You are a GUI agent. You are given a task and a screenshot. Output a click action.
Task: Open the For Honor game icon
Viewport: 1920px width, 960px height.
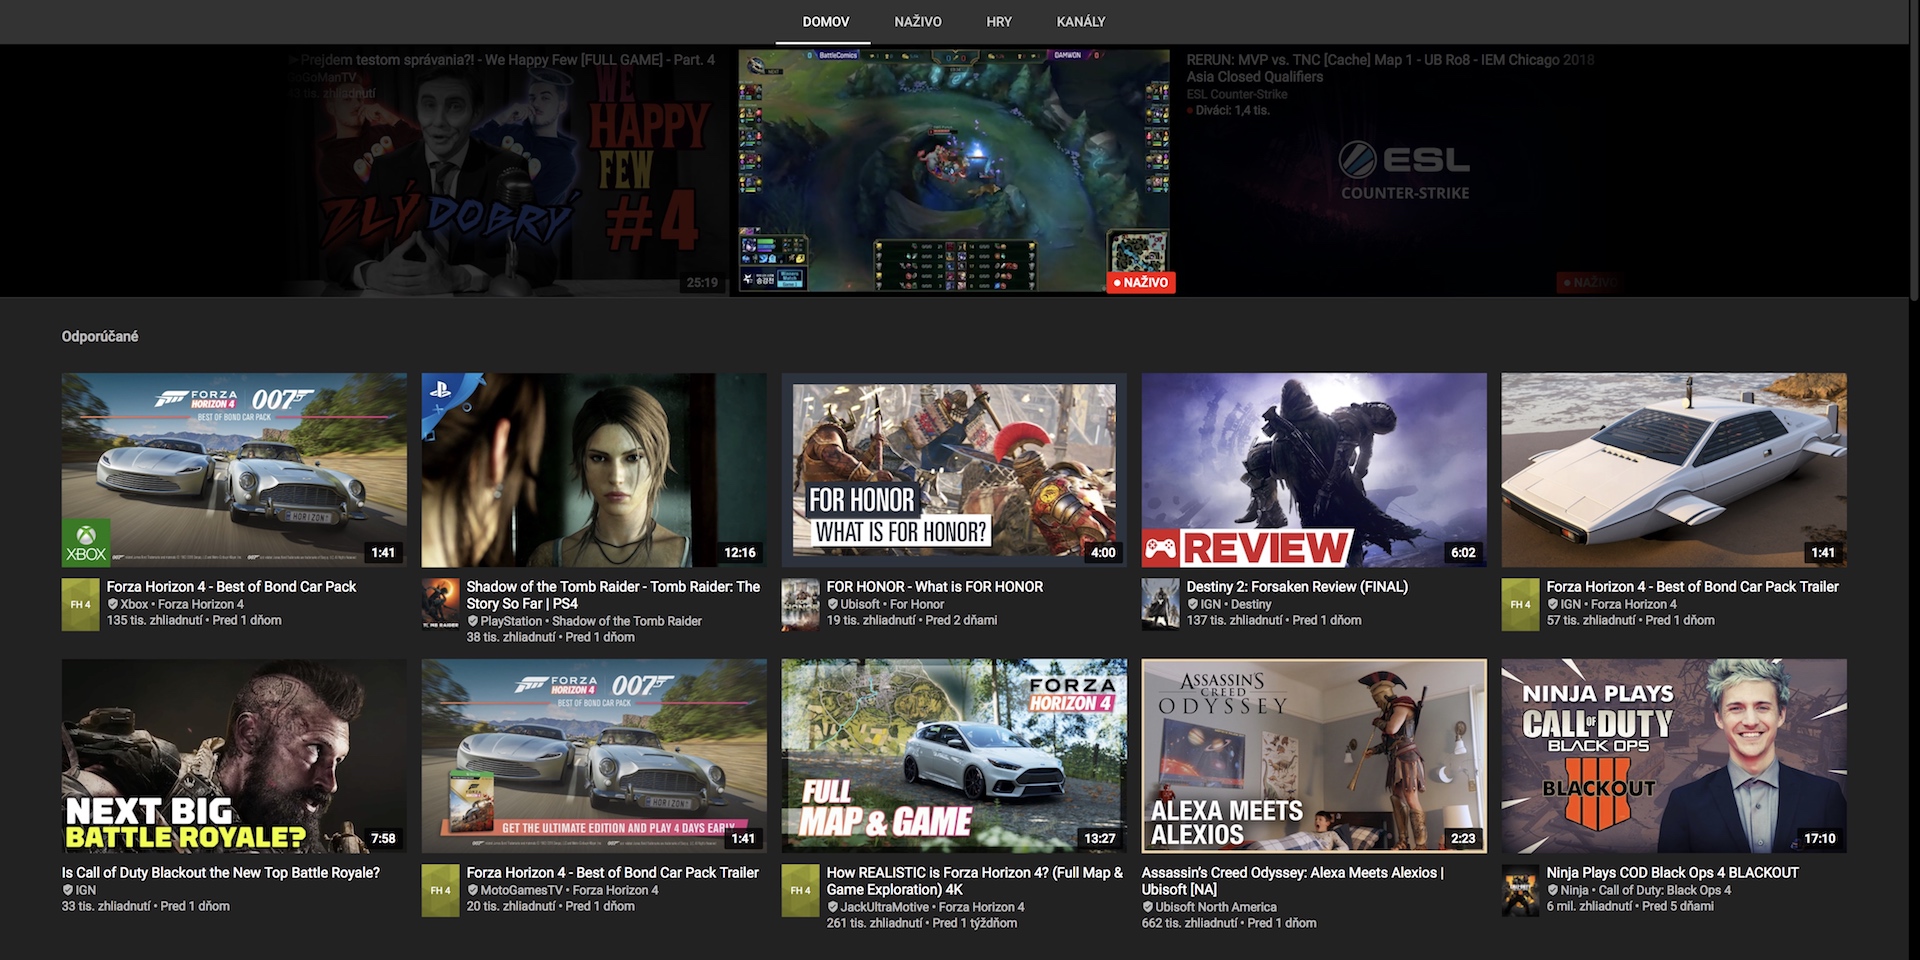800,604
